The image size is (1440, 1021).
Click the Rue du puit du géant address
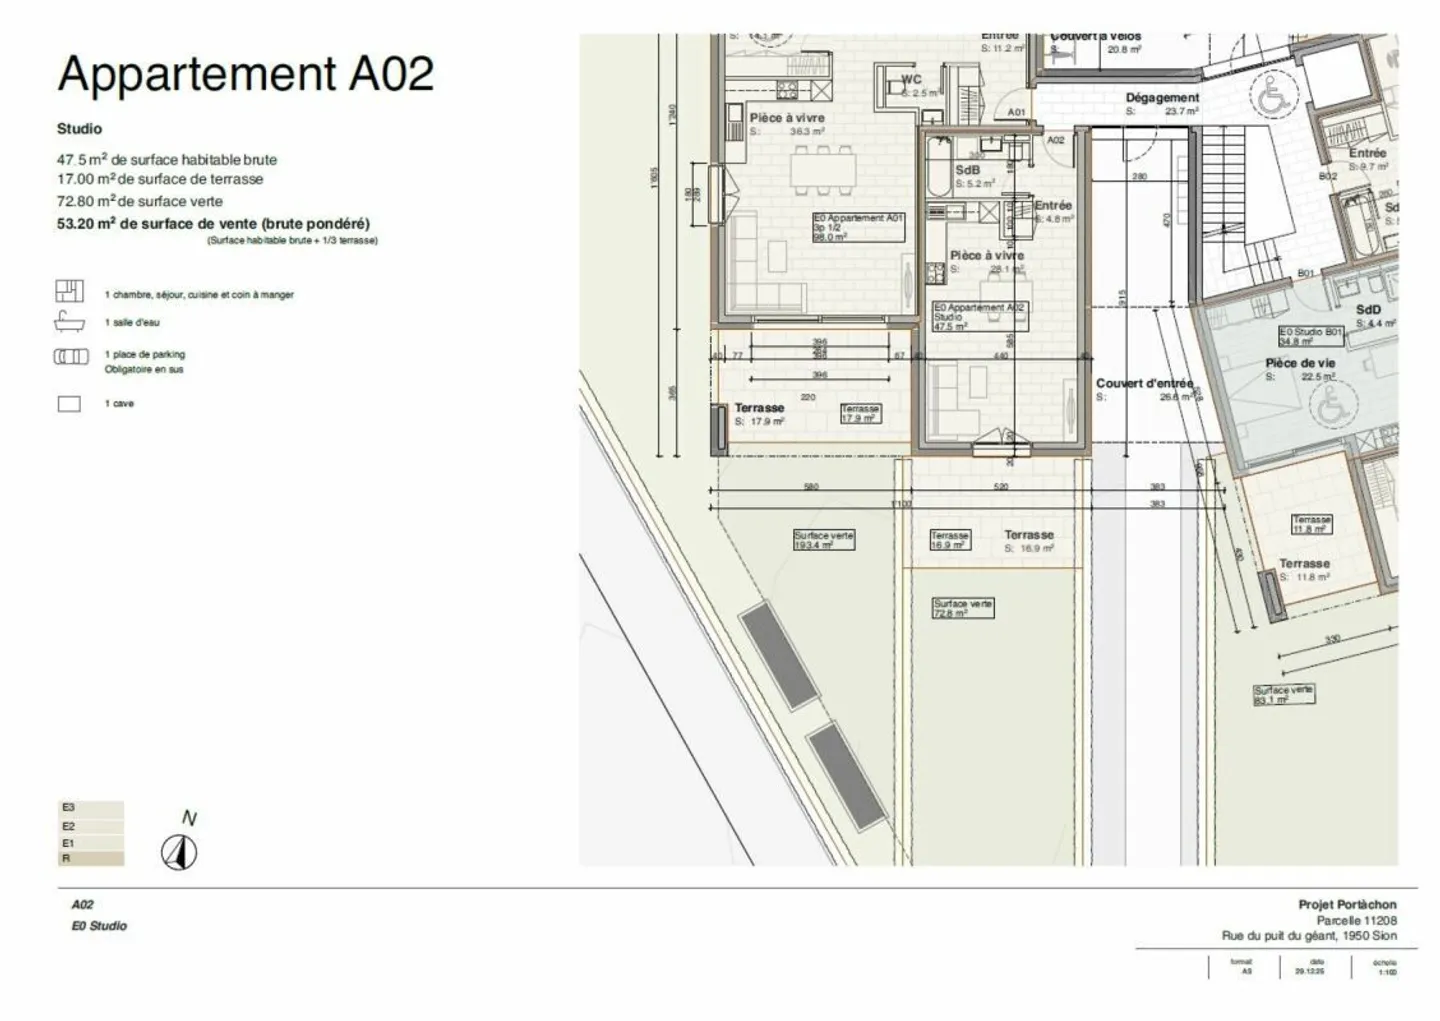pyautogui.click(x=1309, y=936)
